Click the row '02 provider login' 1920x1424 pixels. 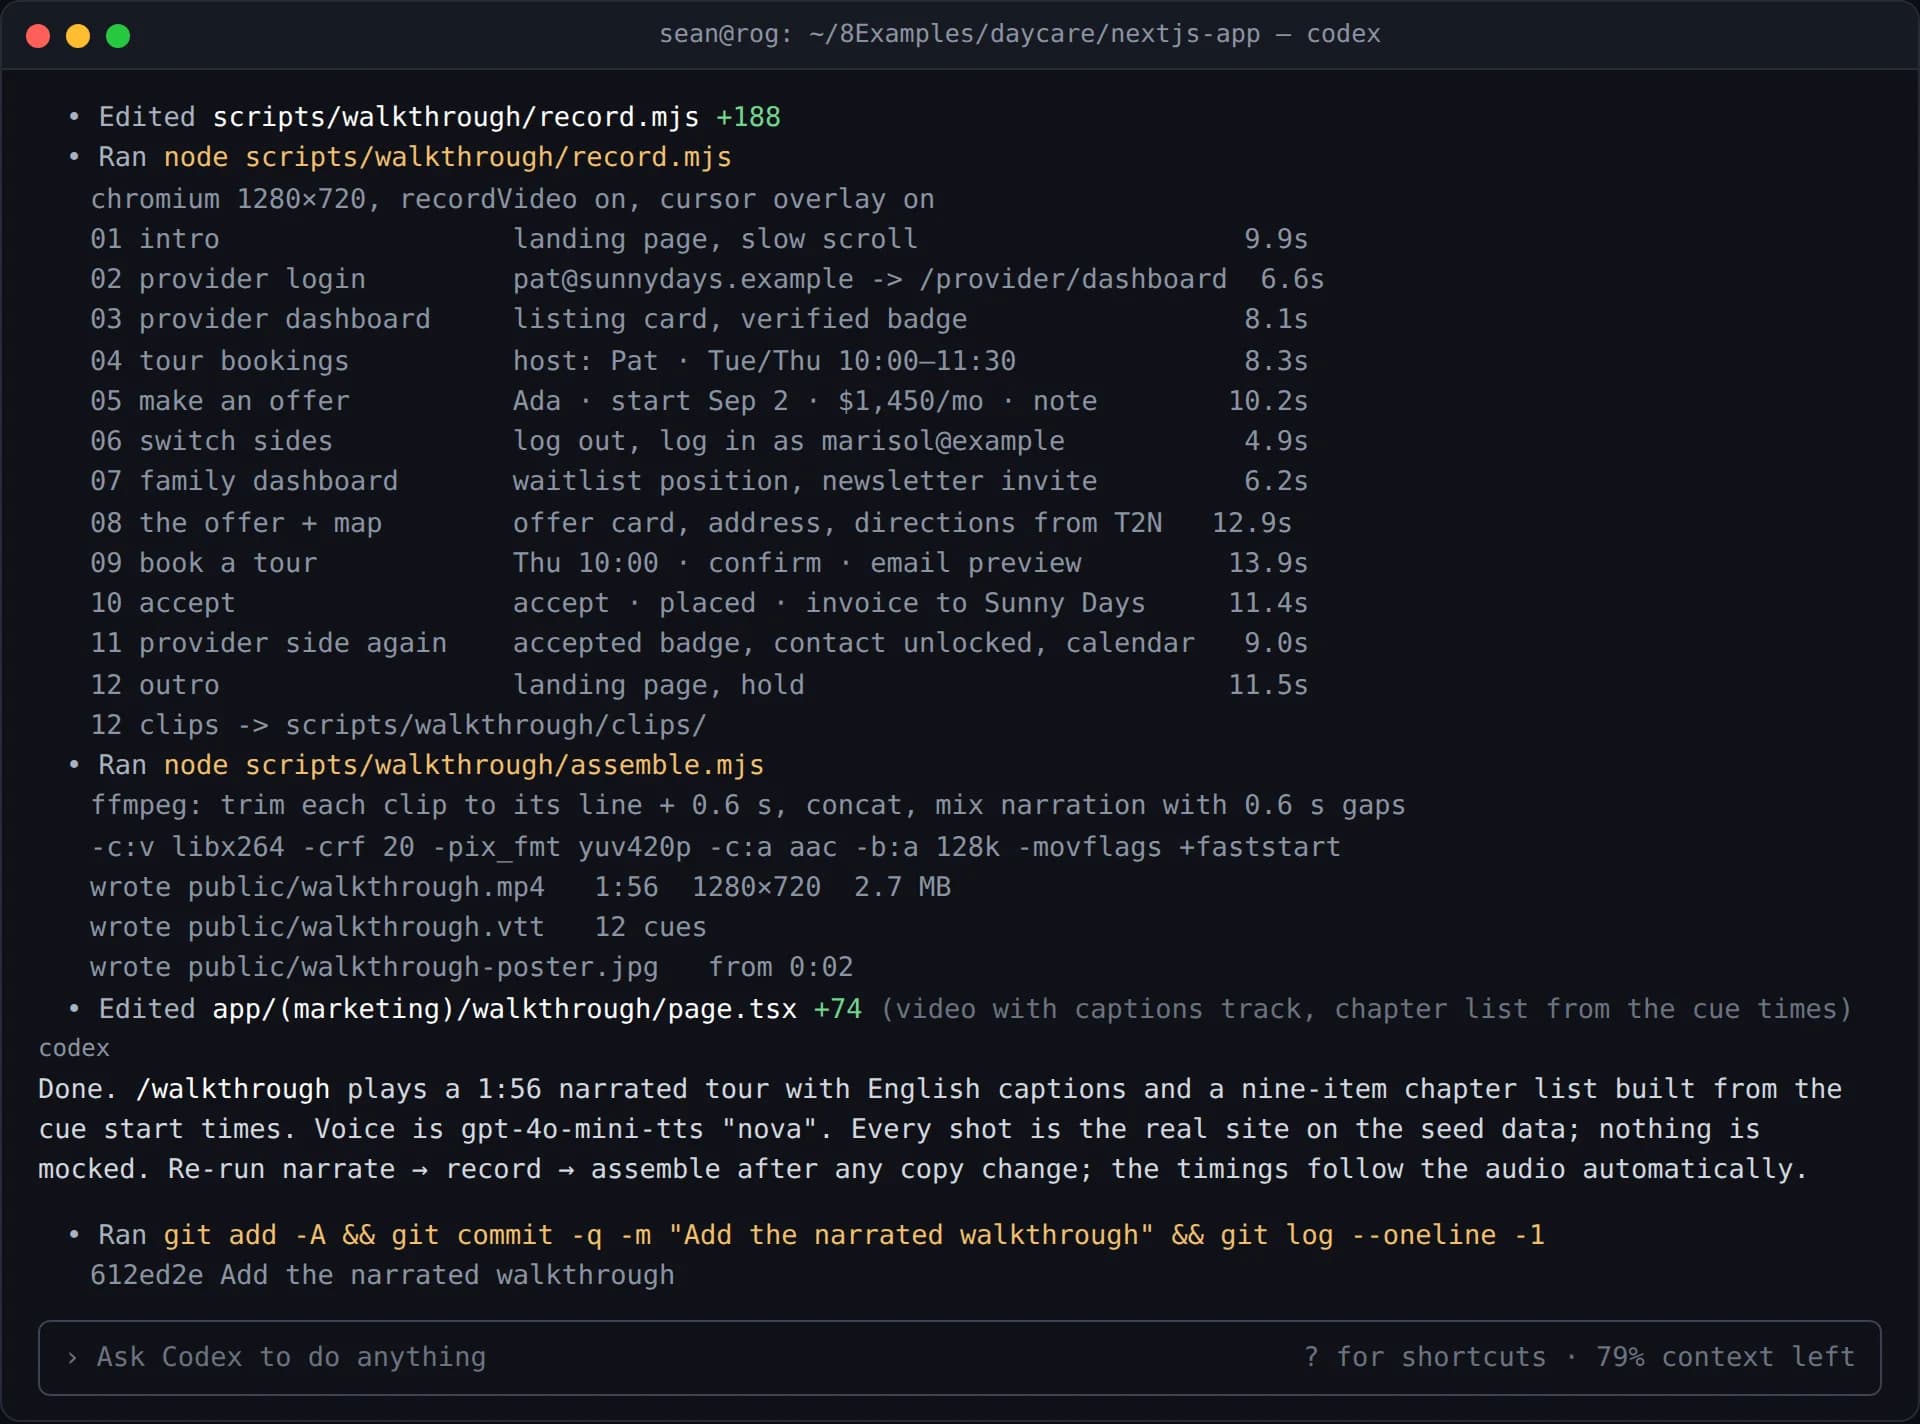707,279
